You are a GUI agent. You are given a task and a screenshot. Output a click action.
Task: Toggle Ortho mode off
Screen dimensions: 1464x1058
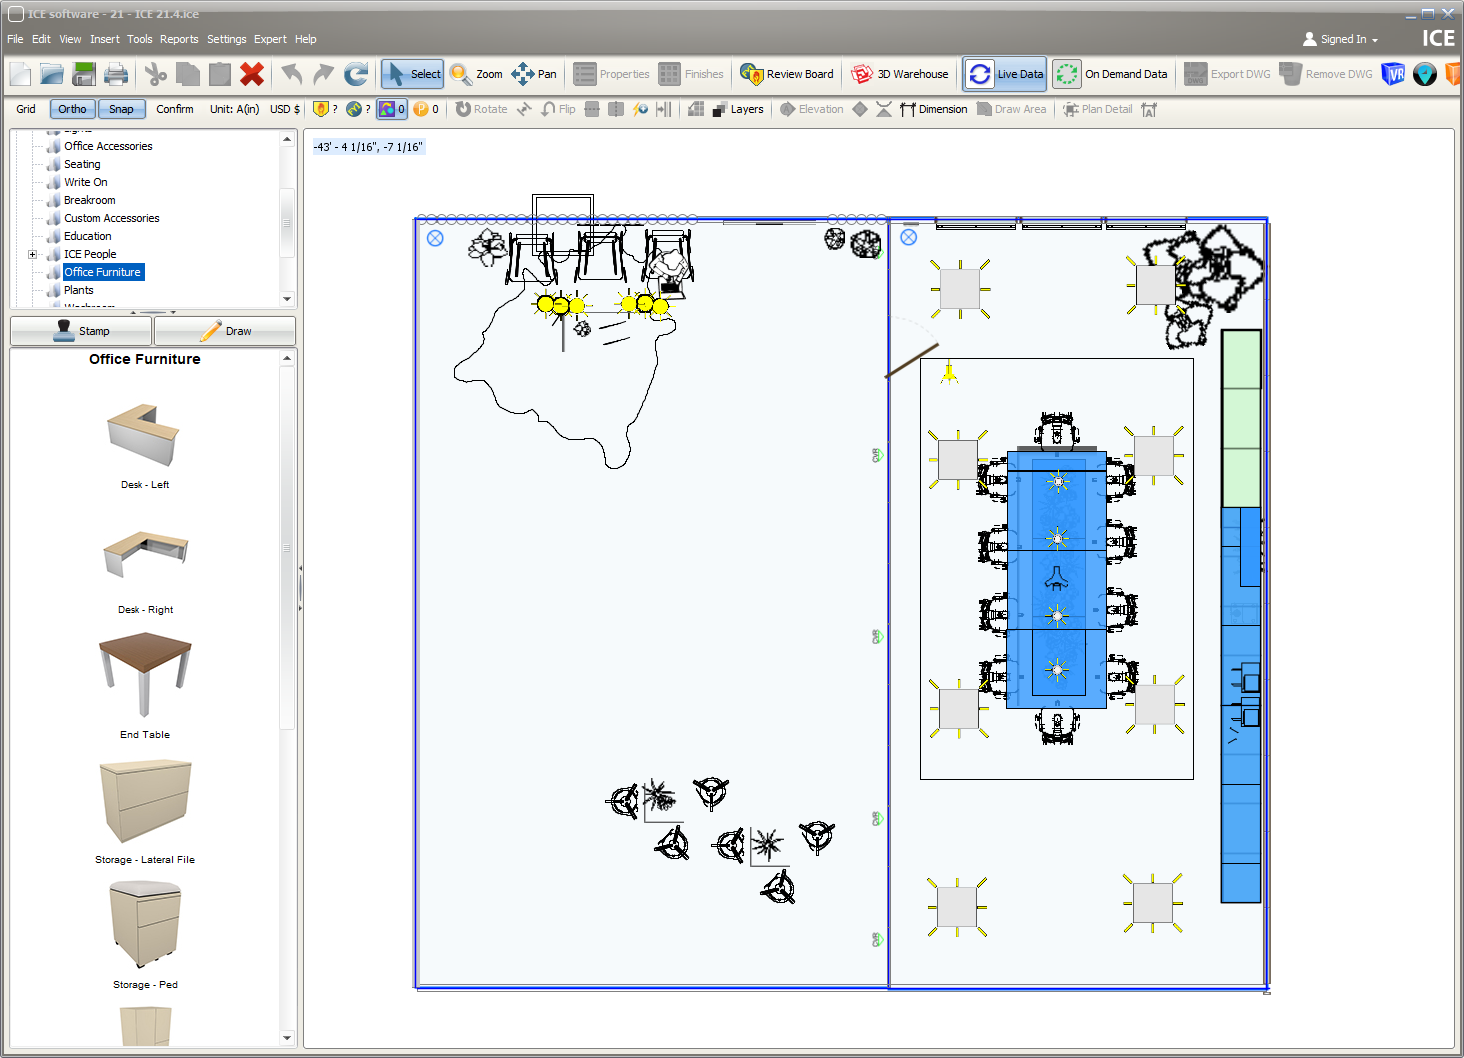click(x=72, y=109)
